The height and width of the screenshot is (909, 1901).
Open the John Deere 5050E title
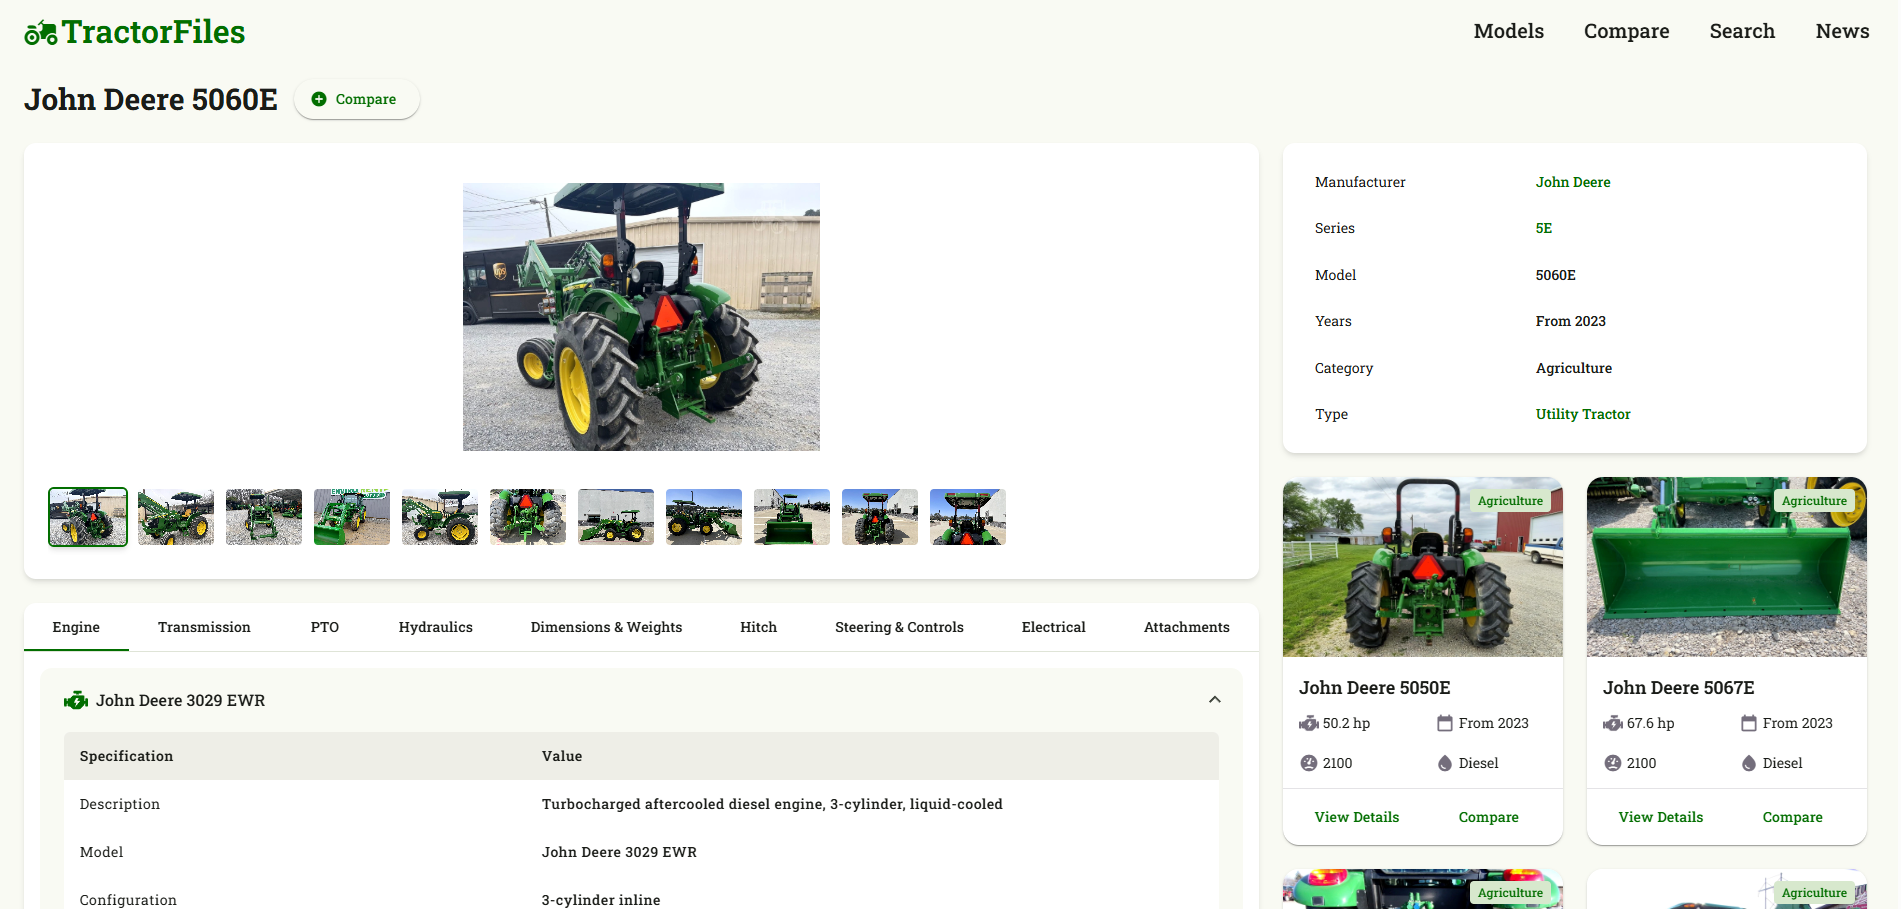point(1374,688)
